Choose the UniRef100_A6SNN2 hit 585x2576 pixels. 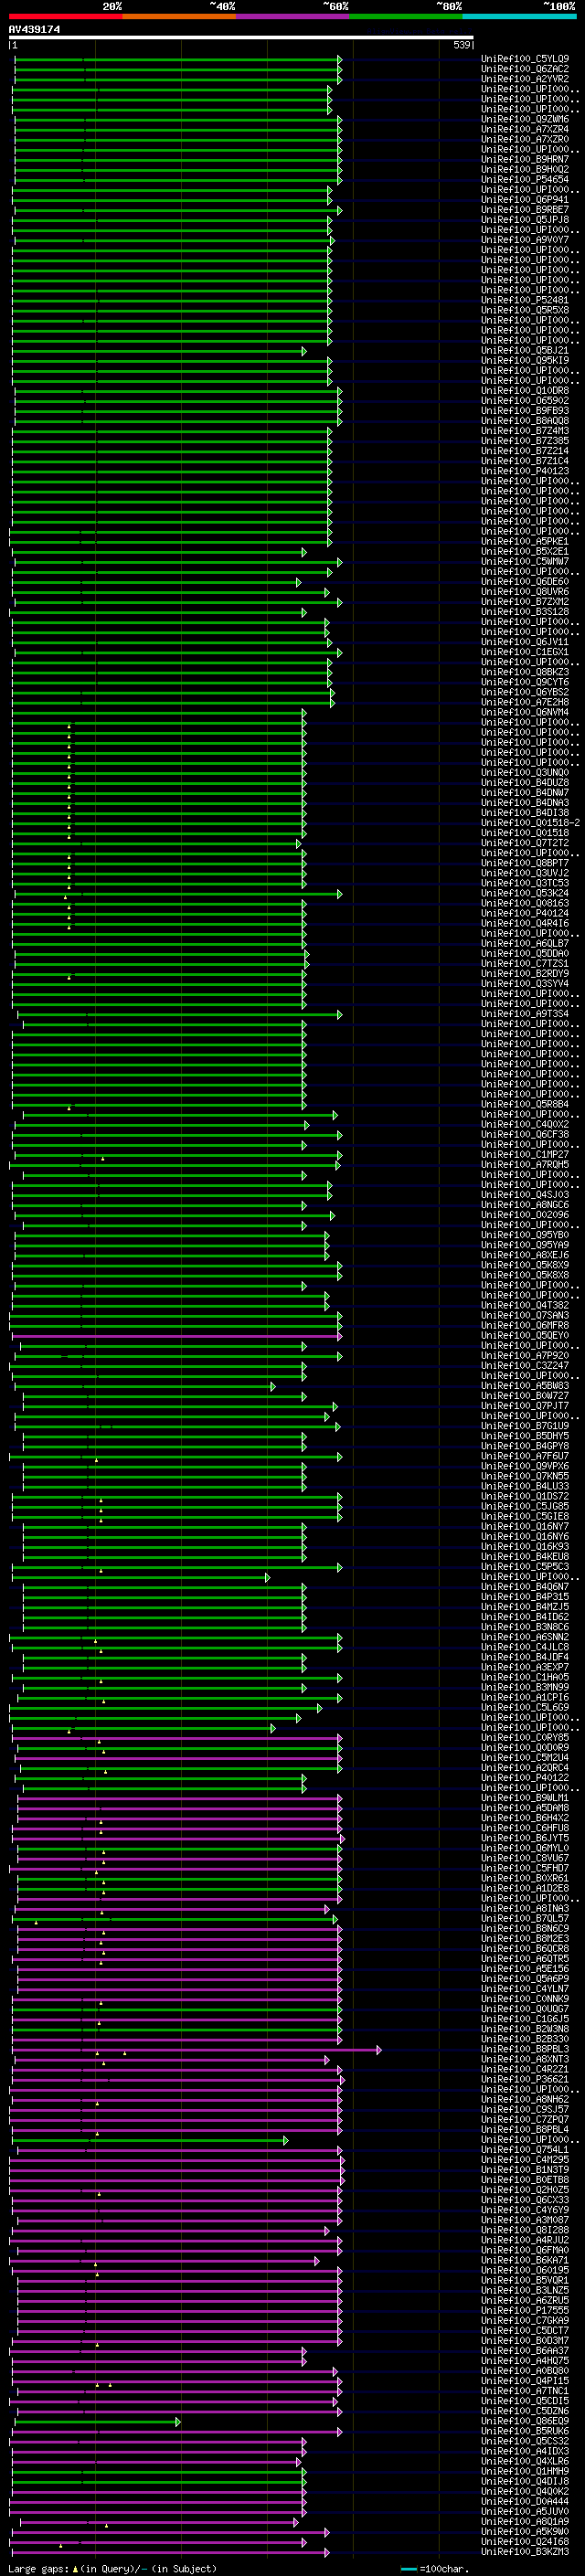[x=524, y=1637]
